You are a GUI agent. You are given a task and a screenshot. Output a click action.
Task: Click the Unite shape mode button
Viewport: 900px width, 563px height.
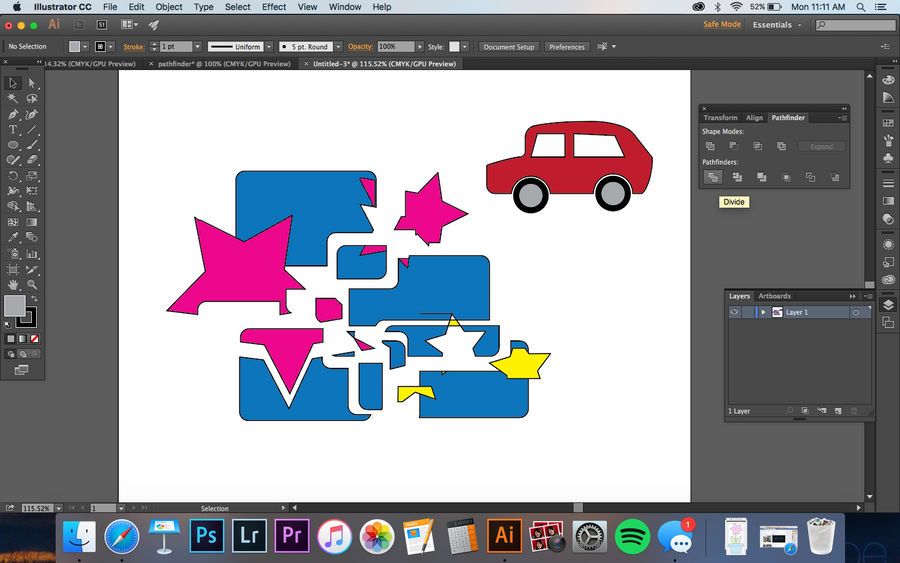[x=710, y=146]
